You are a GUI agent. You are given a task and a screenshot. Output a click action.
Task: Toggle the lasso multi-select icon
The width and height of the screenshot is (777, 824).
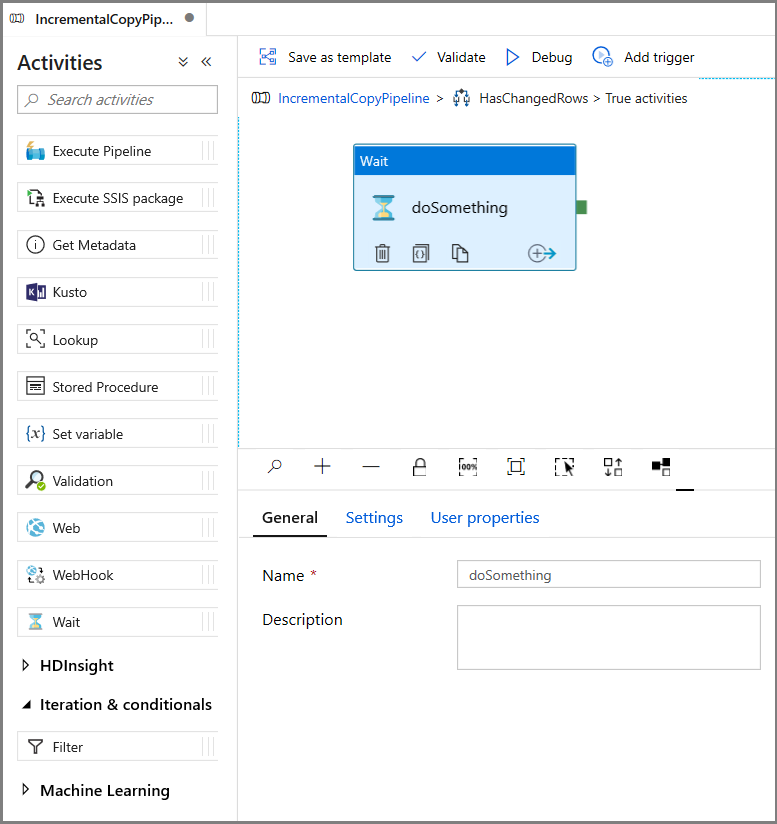click(x=564, y=466)
